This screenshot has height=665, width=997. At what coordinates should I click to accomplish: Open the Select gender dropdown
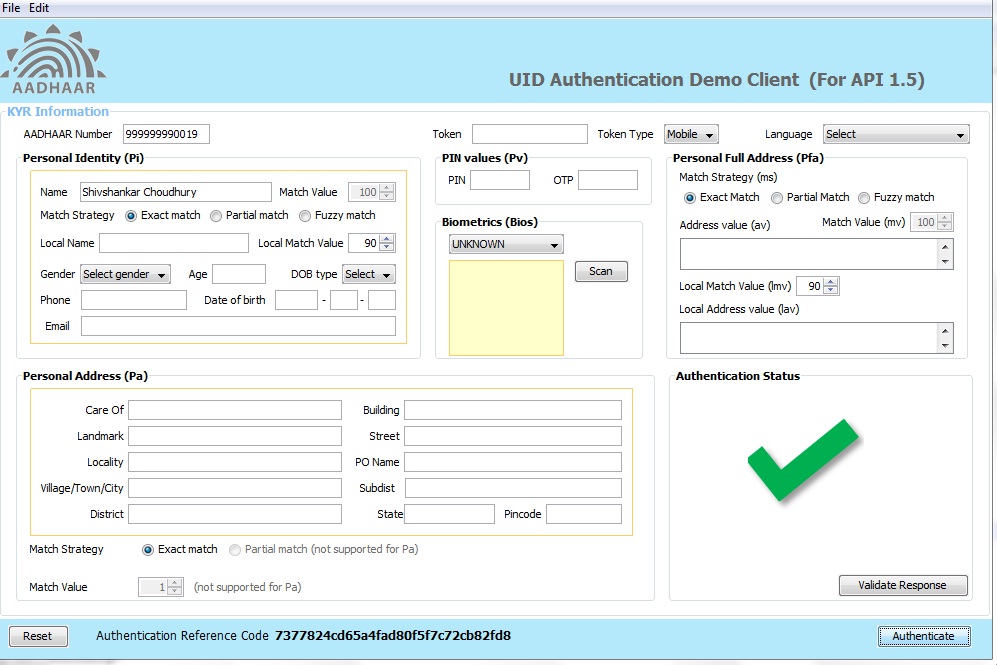tap(125, 274)
